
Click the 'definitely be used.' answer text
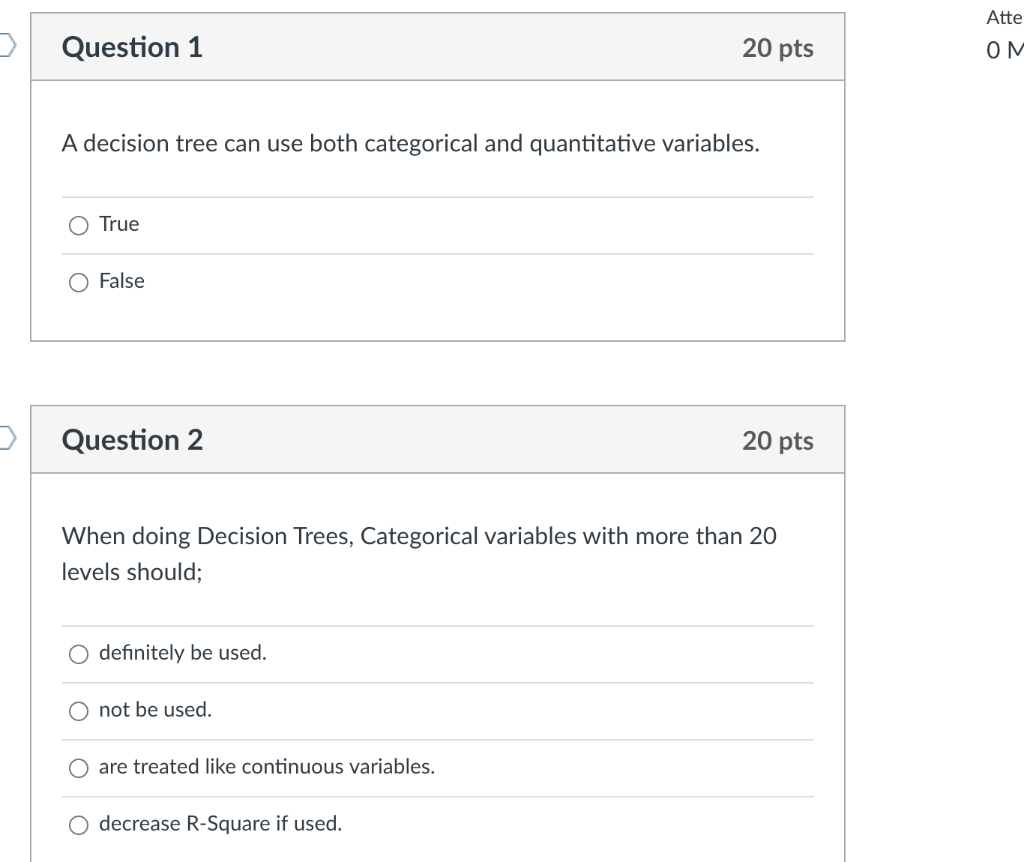(183, 652)
